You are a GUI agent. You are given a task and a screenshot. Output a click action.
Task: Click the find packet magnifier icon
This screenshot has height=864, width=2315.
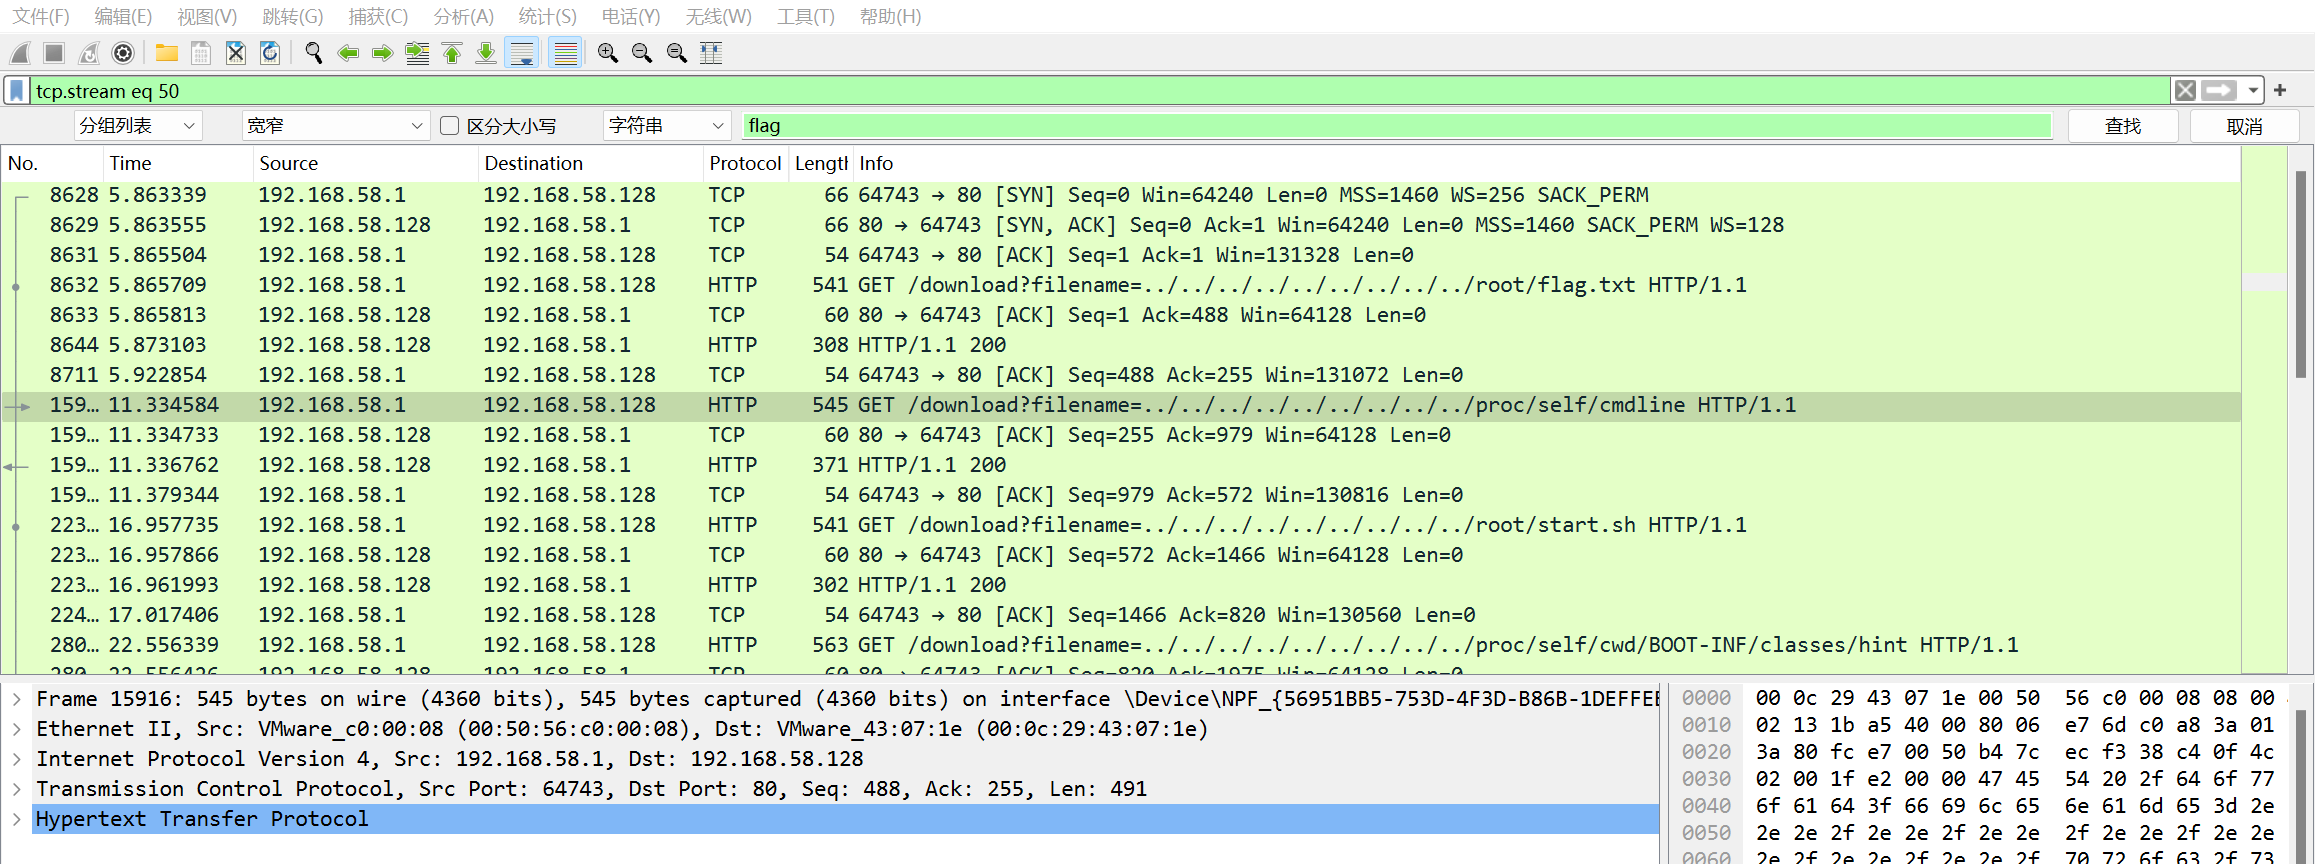(313, 53)
